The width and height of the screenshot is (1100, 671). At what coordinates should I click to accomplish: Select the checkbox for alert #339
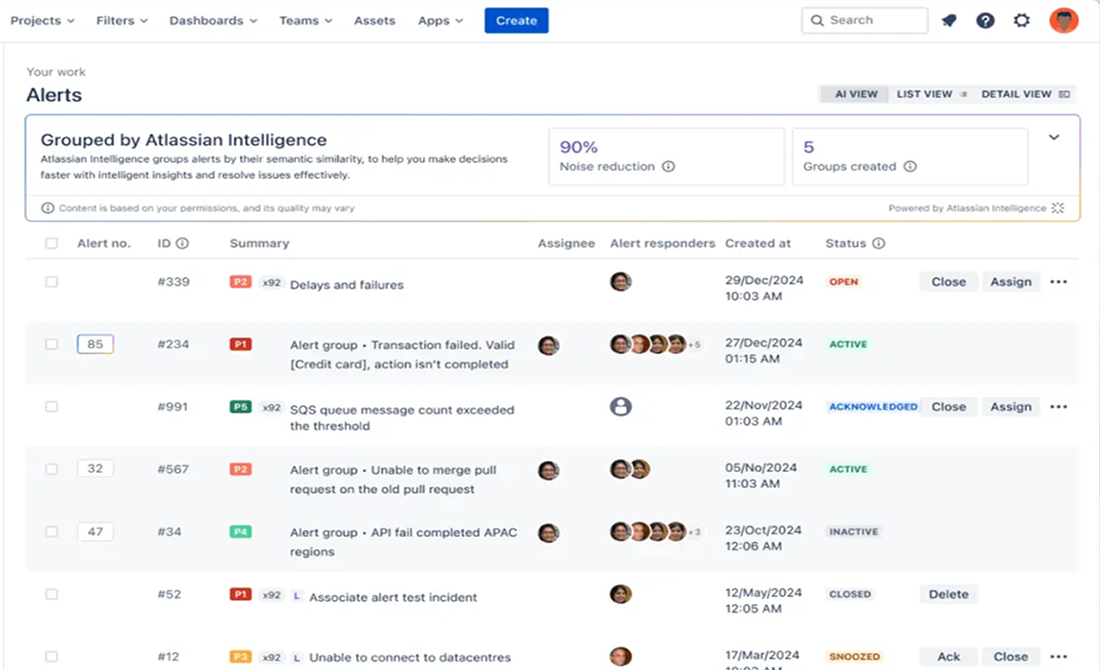click(x=51, y=282)
